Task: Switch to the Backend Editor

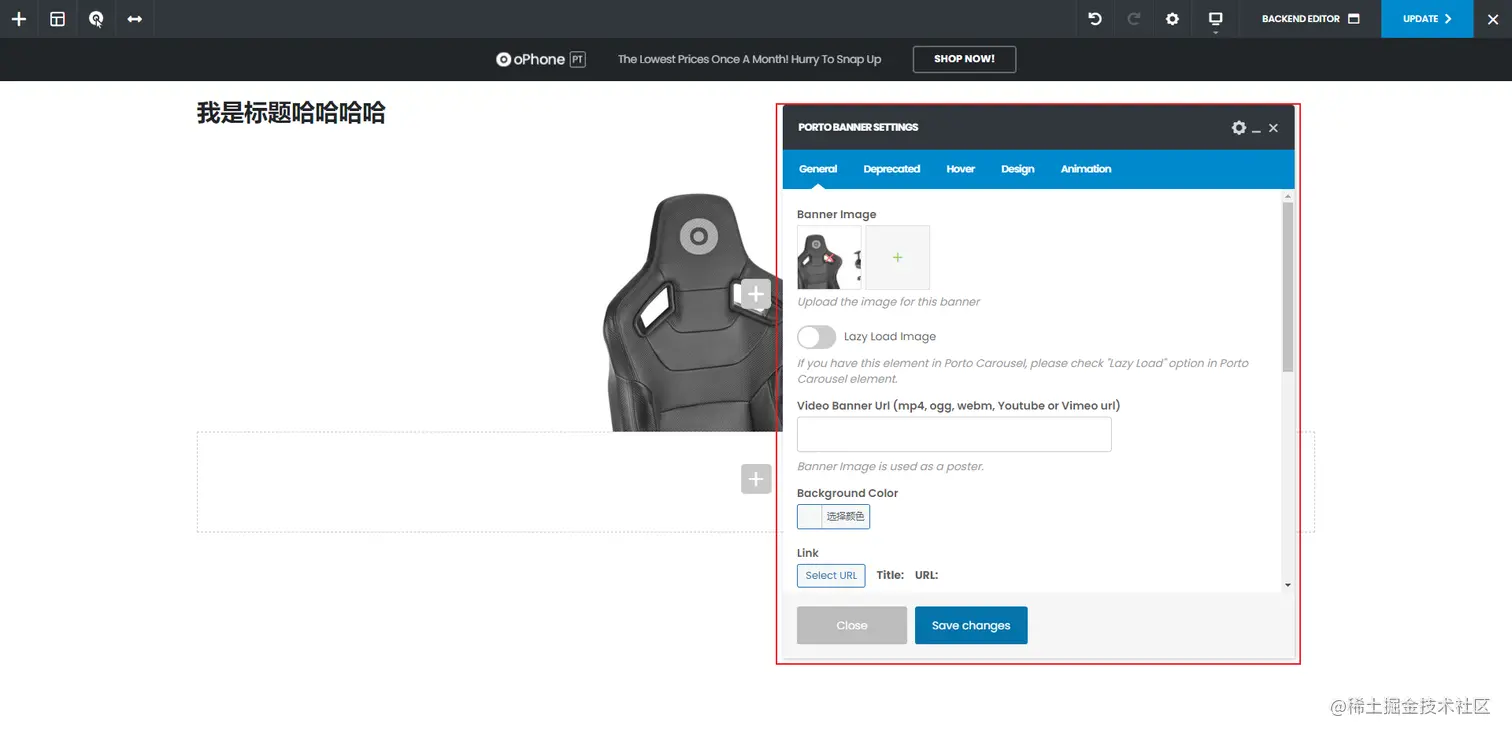Action: (1311, 19)
